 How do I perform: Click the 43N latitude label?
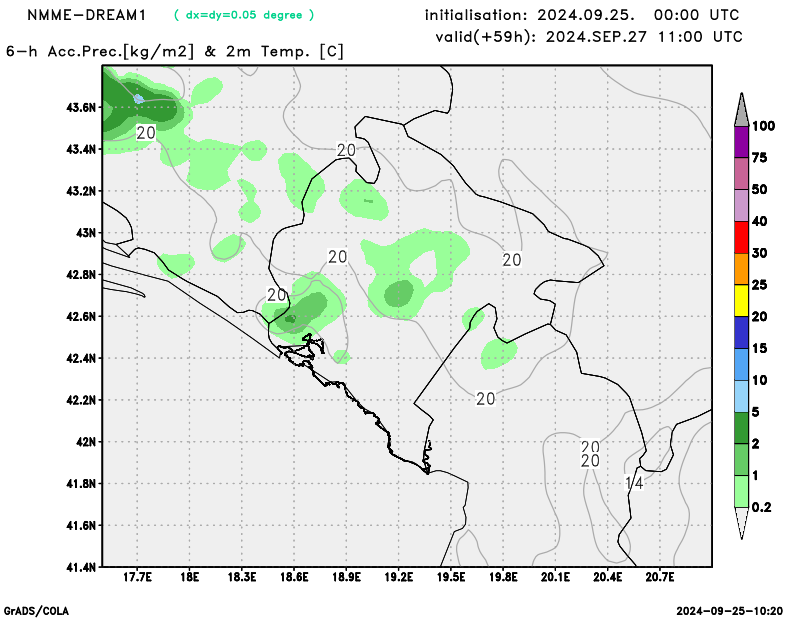pos(86,233)
